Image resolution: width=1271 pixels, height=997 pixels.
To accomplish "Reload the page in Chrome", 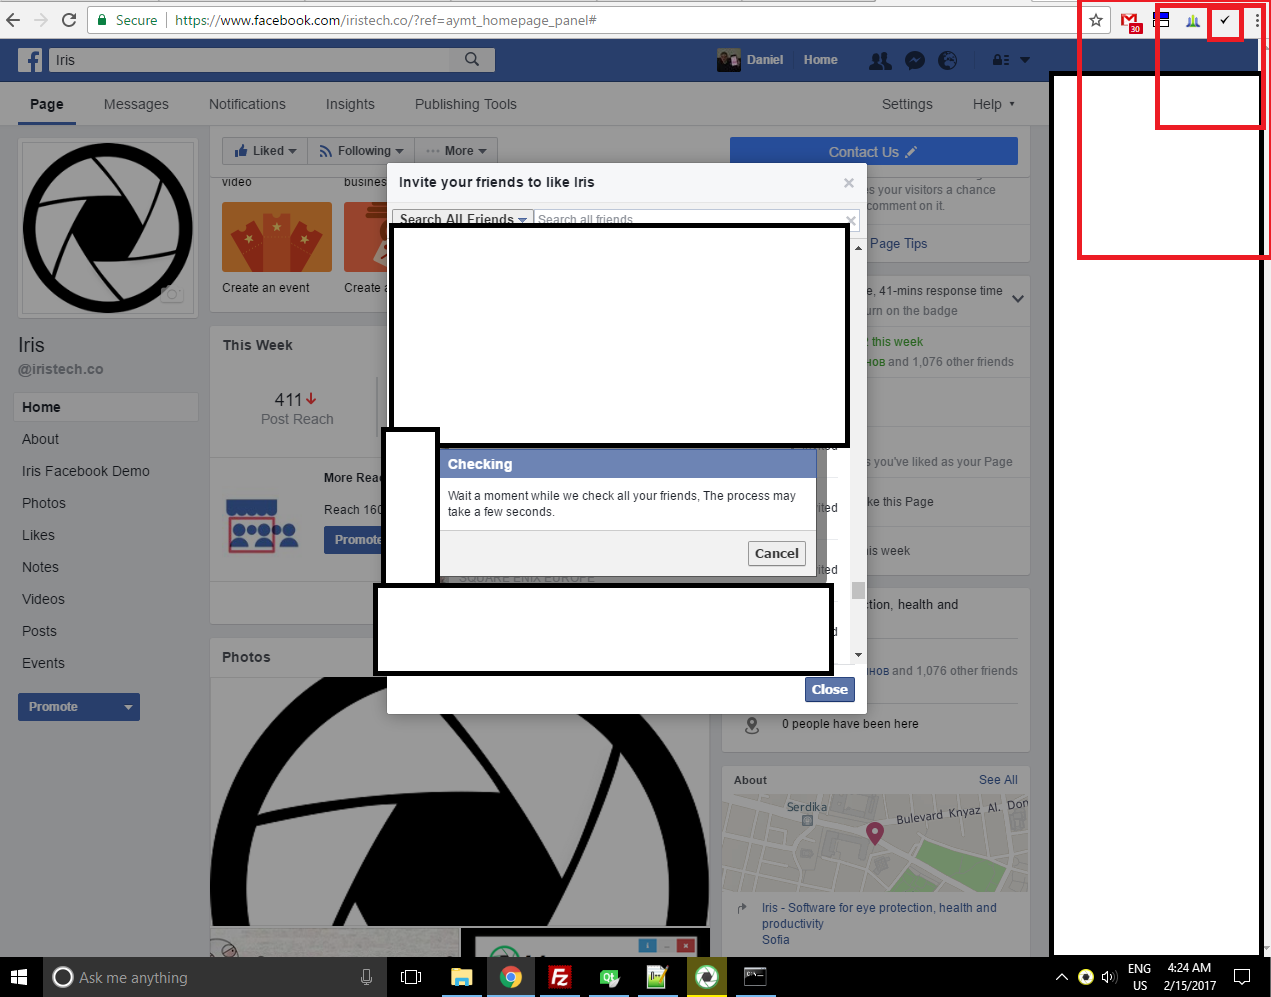I will coord(69,20).
